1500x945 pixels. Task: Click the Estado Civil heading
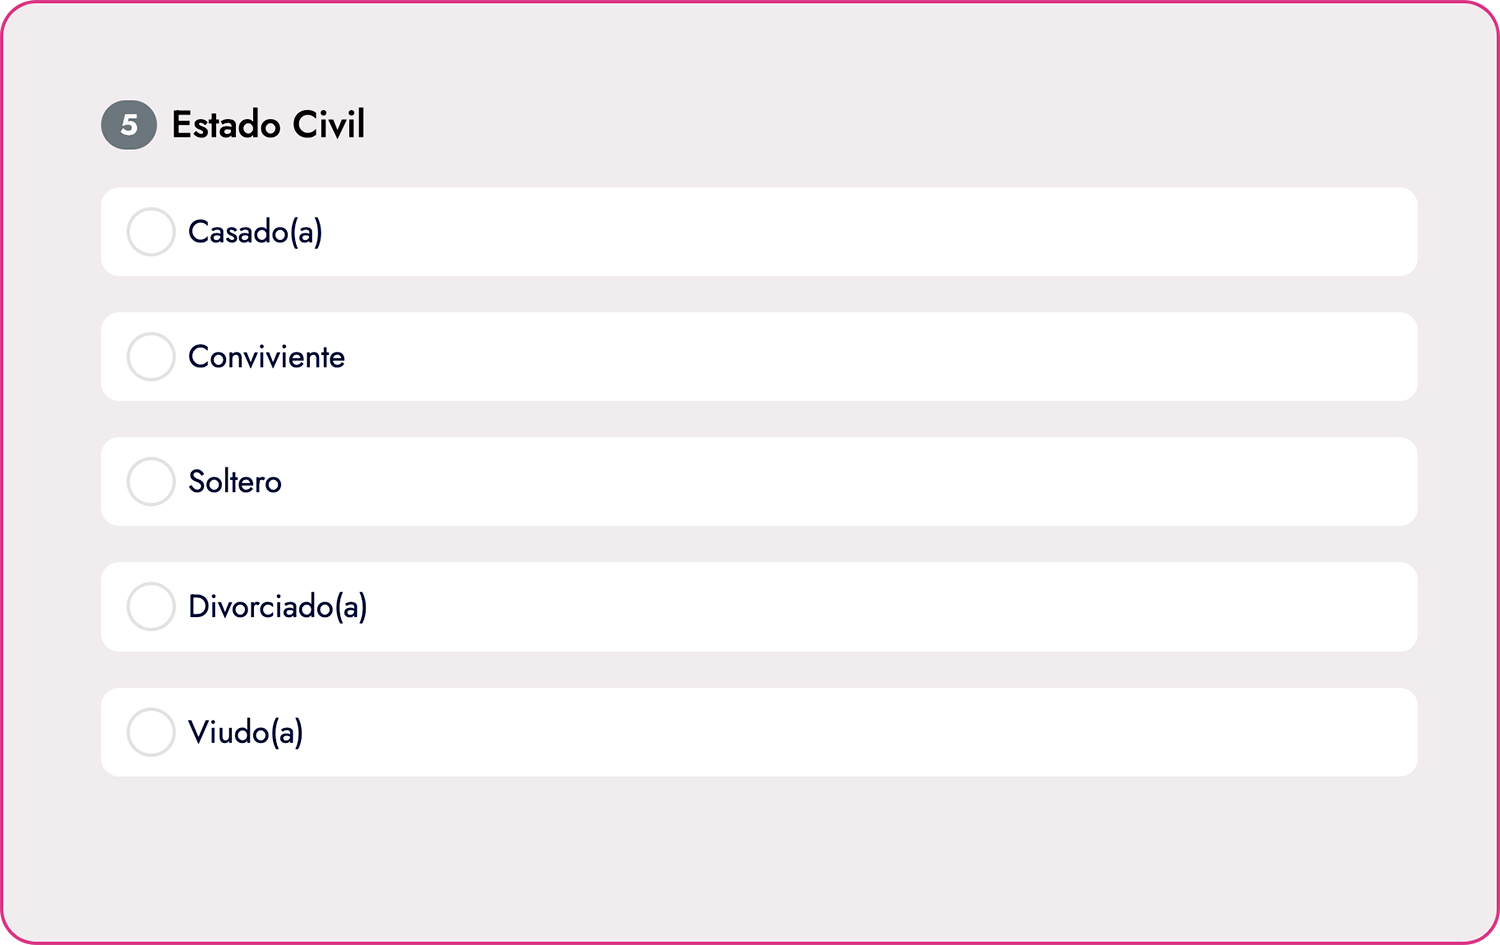click(268, 125)
